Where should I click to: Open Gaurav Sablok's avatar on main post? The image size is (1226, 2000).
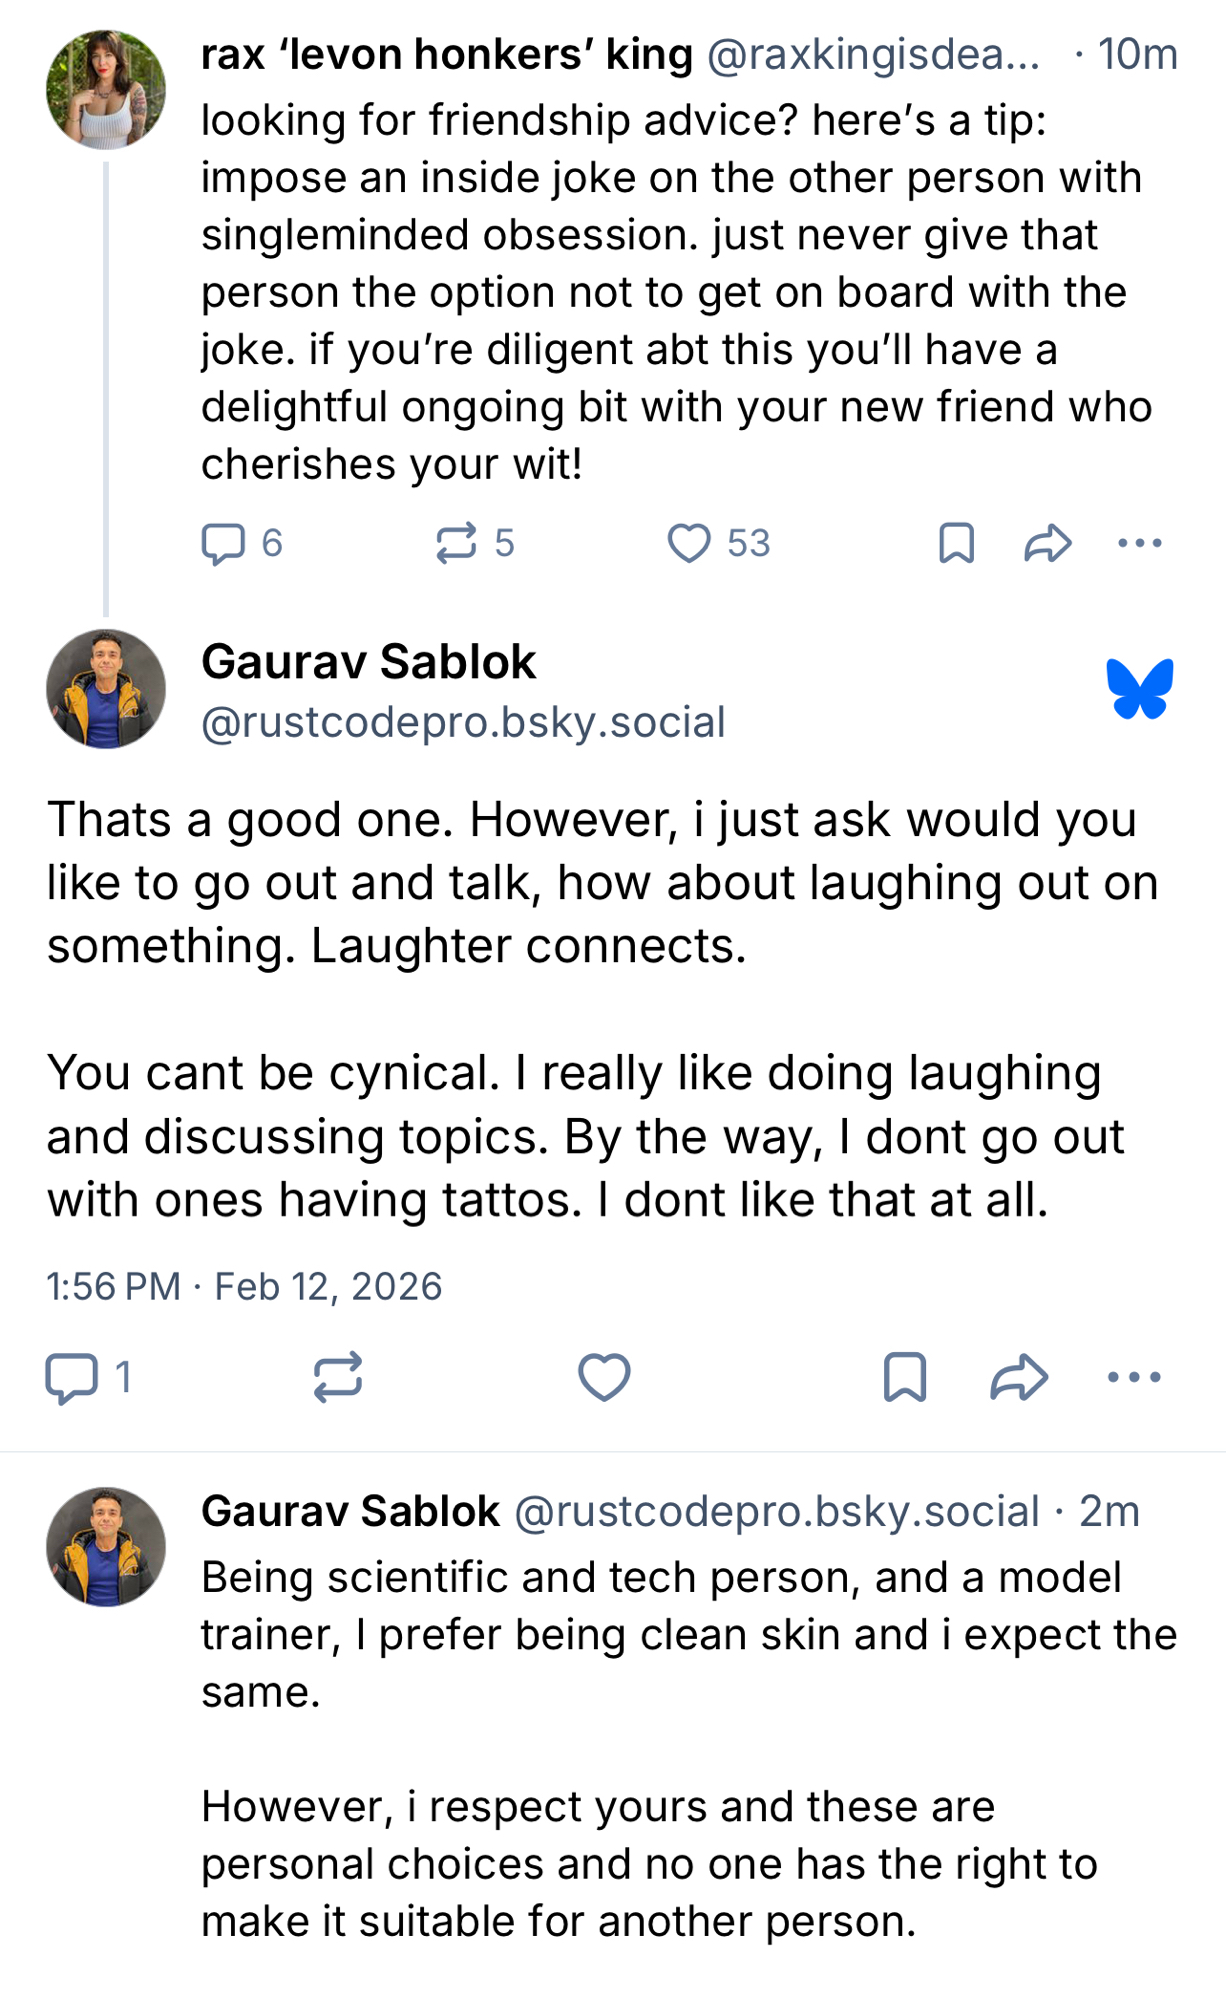tap(106, 689)
